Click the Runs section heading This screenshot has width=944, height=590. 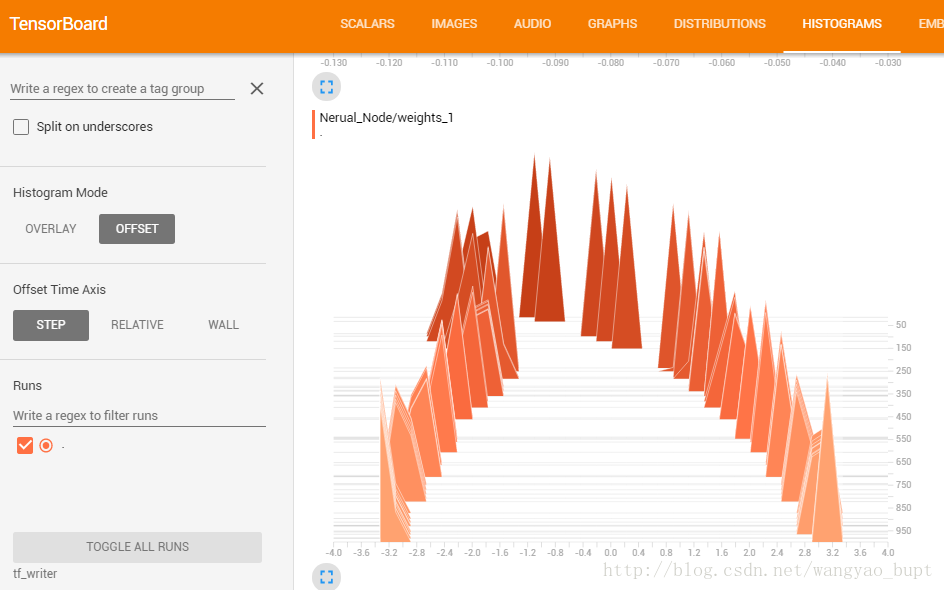(28, 386)
